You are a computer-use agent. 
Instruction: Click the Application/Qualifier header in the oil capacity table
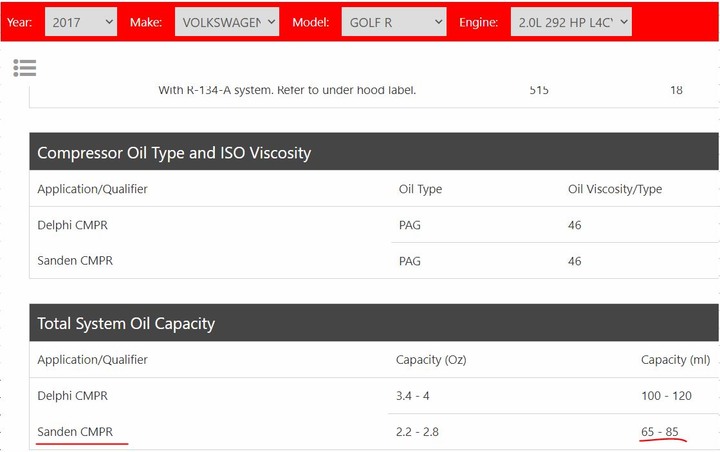tap(92, 360)
